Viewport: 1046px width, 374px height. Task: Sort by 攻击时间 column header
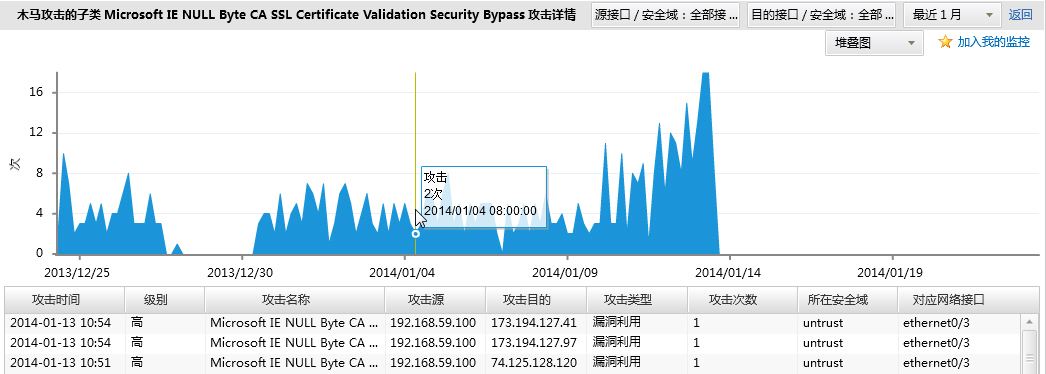[x=65, y=300]
